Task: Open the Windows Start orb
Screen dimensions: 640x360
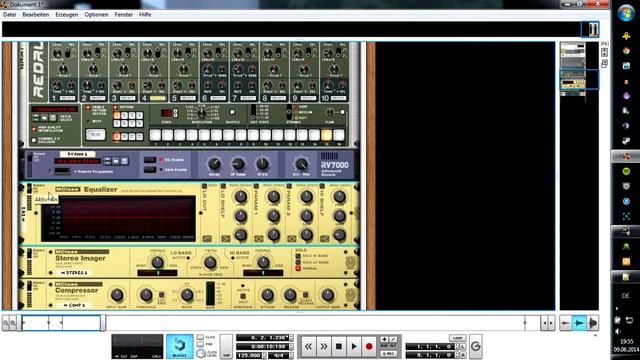Action: coord(625,13)
